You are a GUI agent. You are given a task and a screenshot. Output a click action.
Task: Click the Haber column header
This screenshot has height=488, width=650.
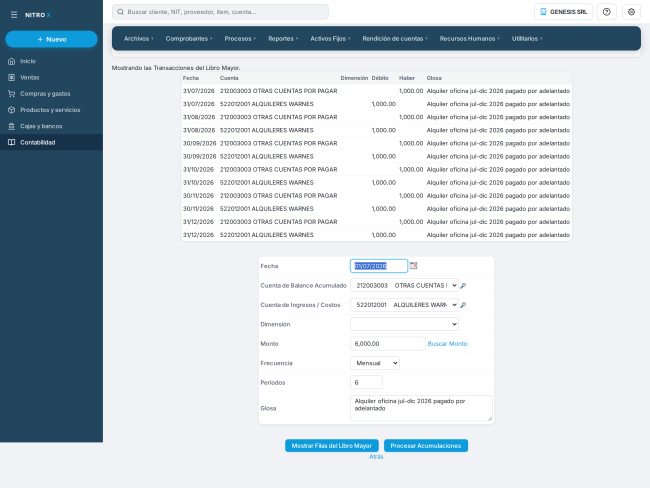(407, 78)
